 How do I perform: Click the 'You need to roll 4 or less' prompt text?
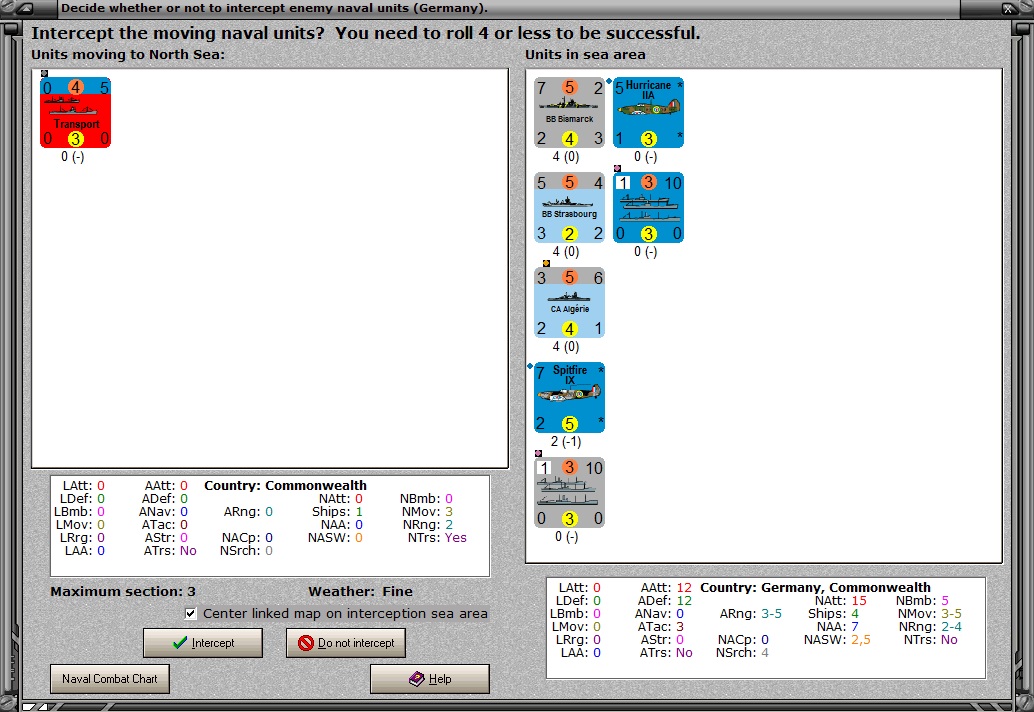click(x=518, y=33)
